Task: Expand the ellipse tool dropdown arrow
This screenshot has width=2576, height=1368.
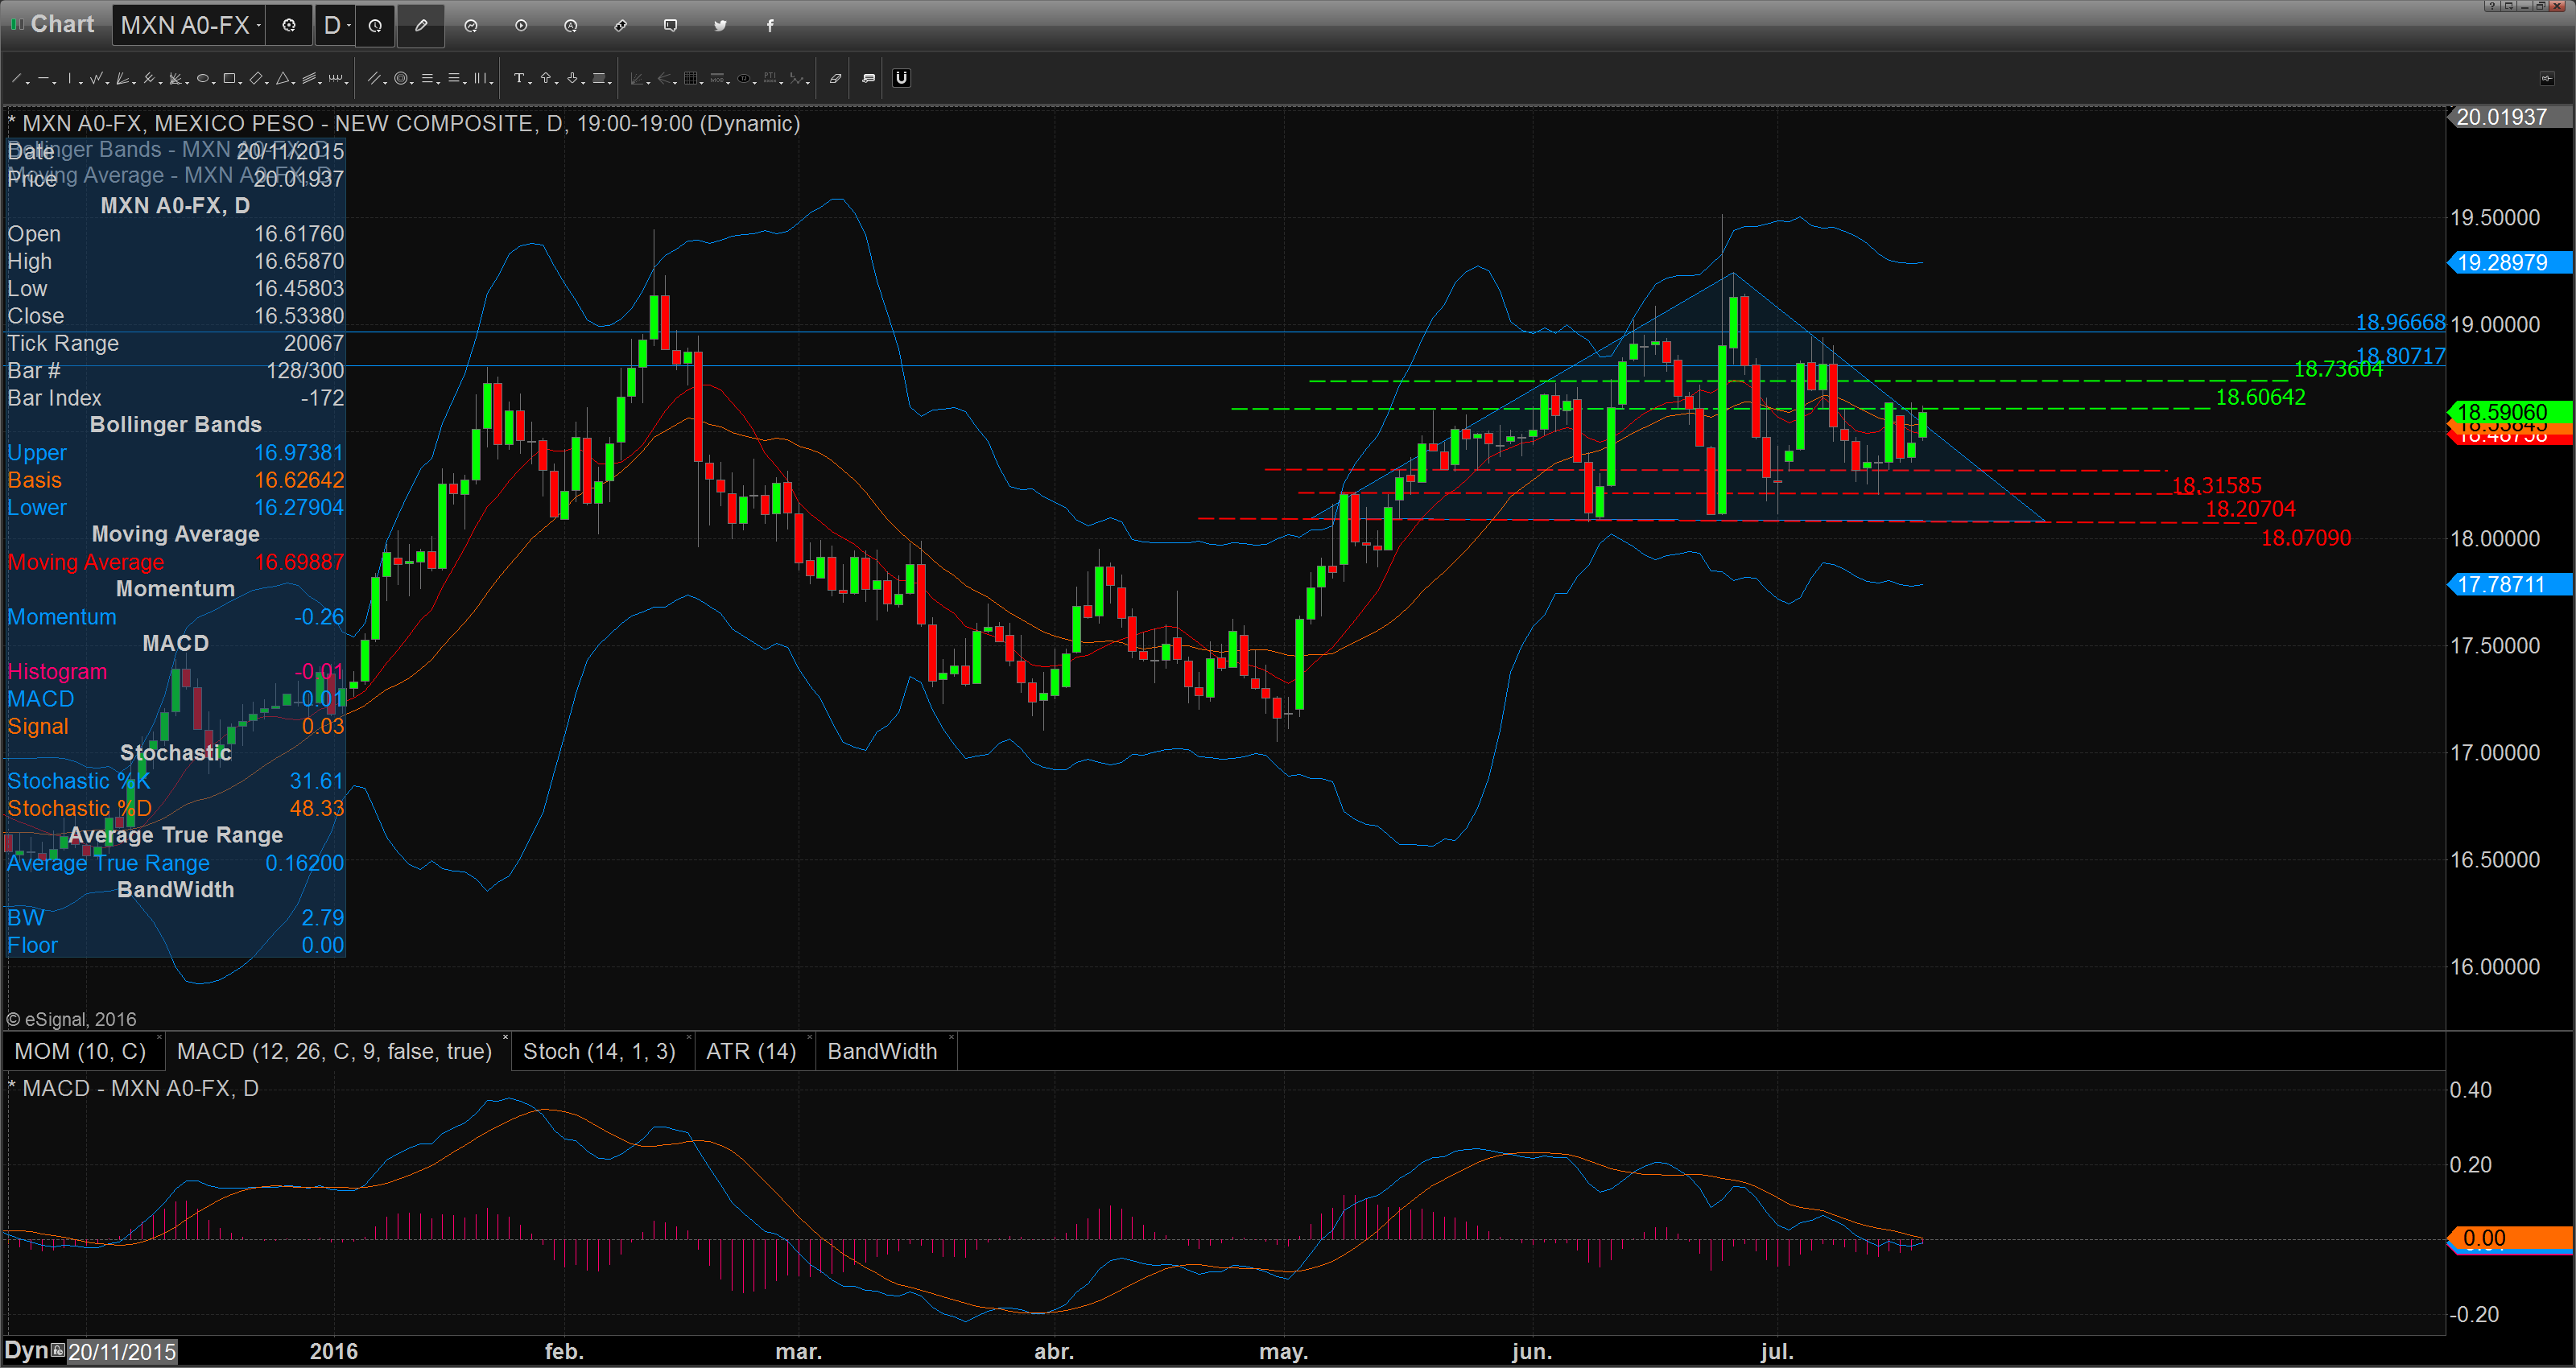Action: pos(214,83)
